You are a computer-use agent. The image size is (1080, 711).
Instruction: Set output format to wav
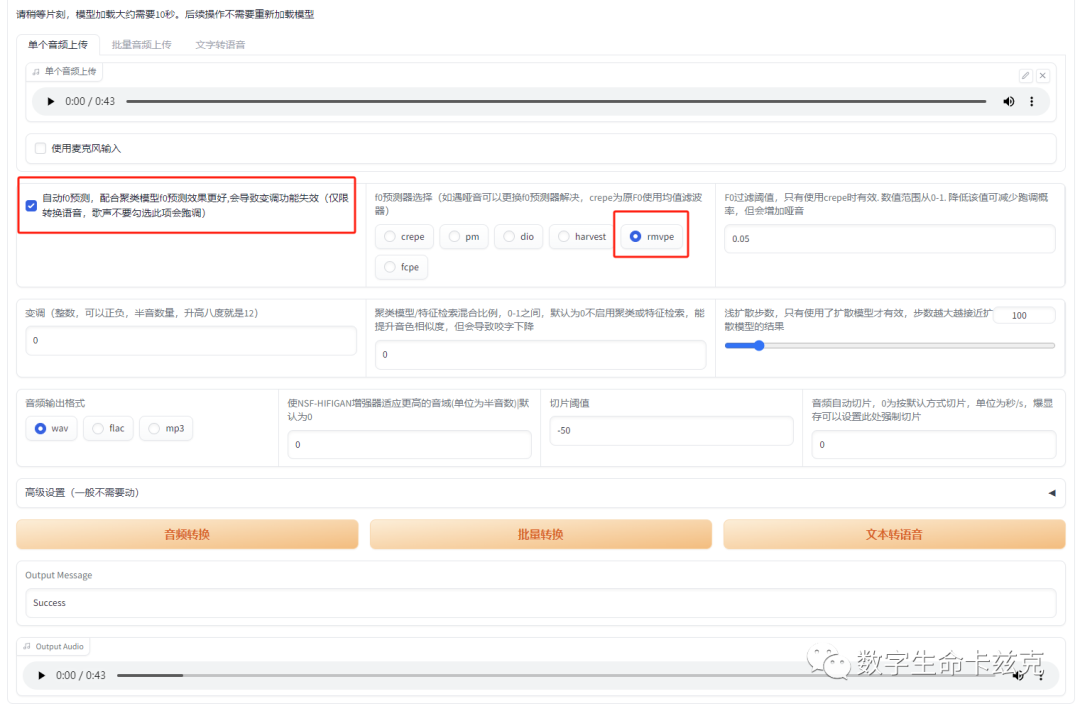point(51,429)
